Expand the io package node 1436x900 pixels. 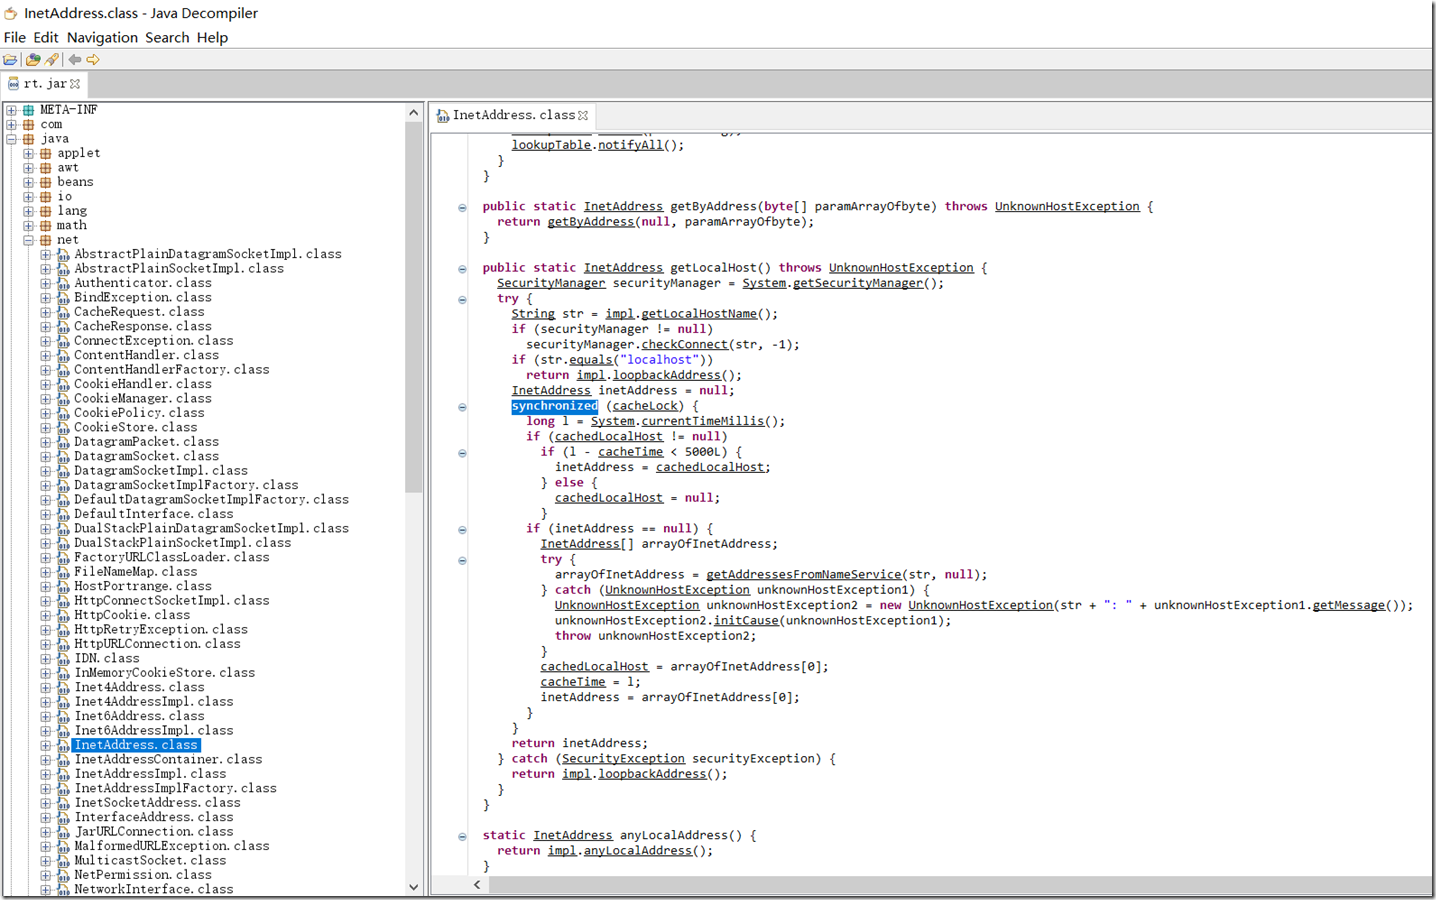coord(29,197)
